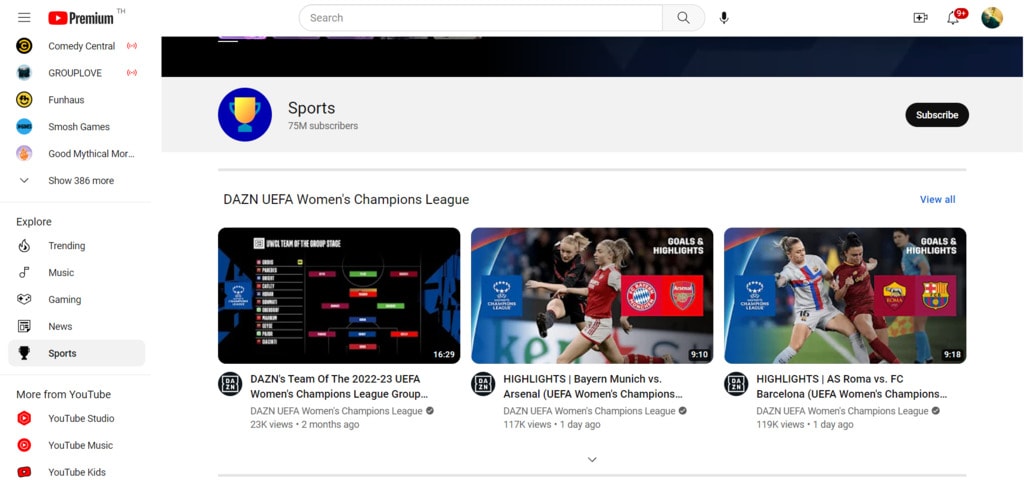Start voice search with microphone

pyautogui.click(x=724, y=18)
